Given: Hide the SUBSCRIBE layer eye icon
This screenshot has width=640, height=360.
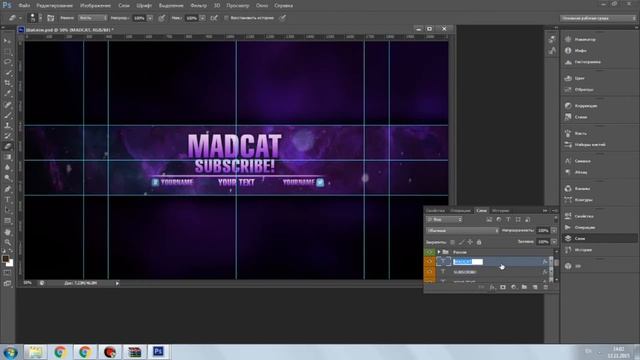Looking at the screenshot, I should [x=429, y=272].
